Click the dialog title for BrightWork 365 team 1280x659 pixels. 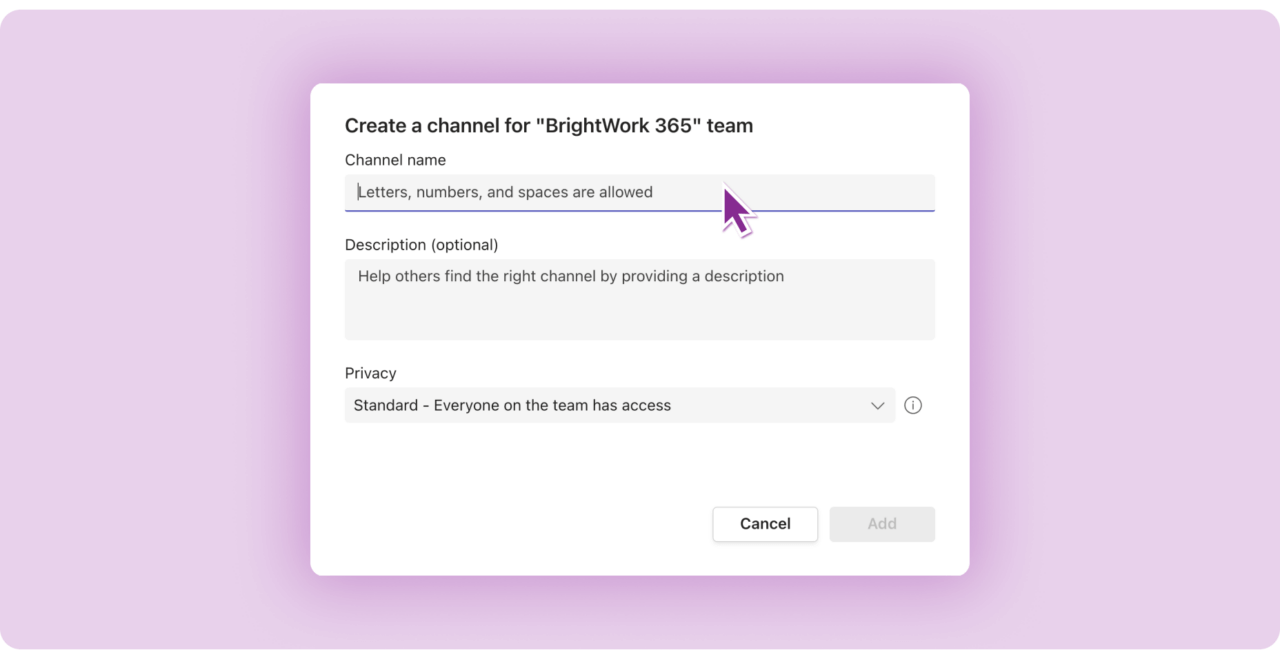coord(549,125)
